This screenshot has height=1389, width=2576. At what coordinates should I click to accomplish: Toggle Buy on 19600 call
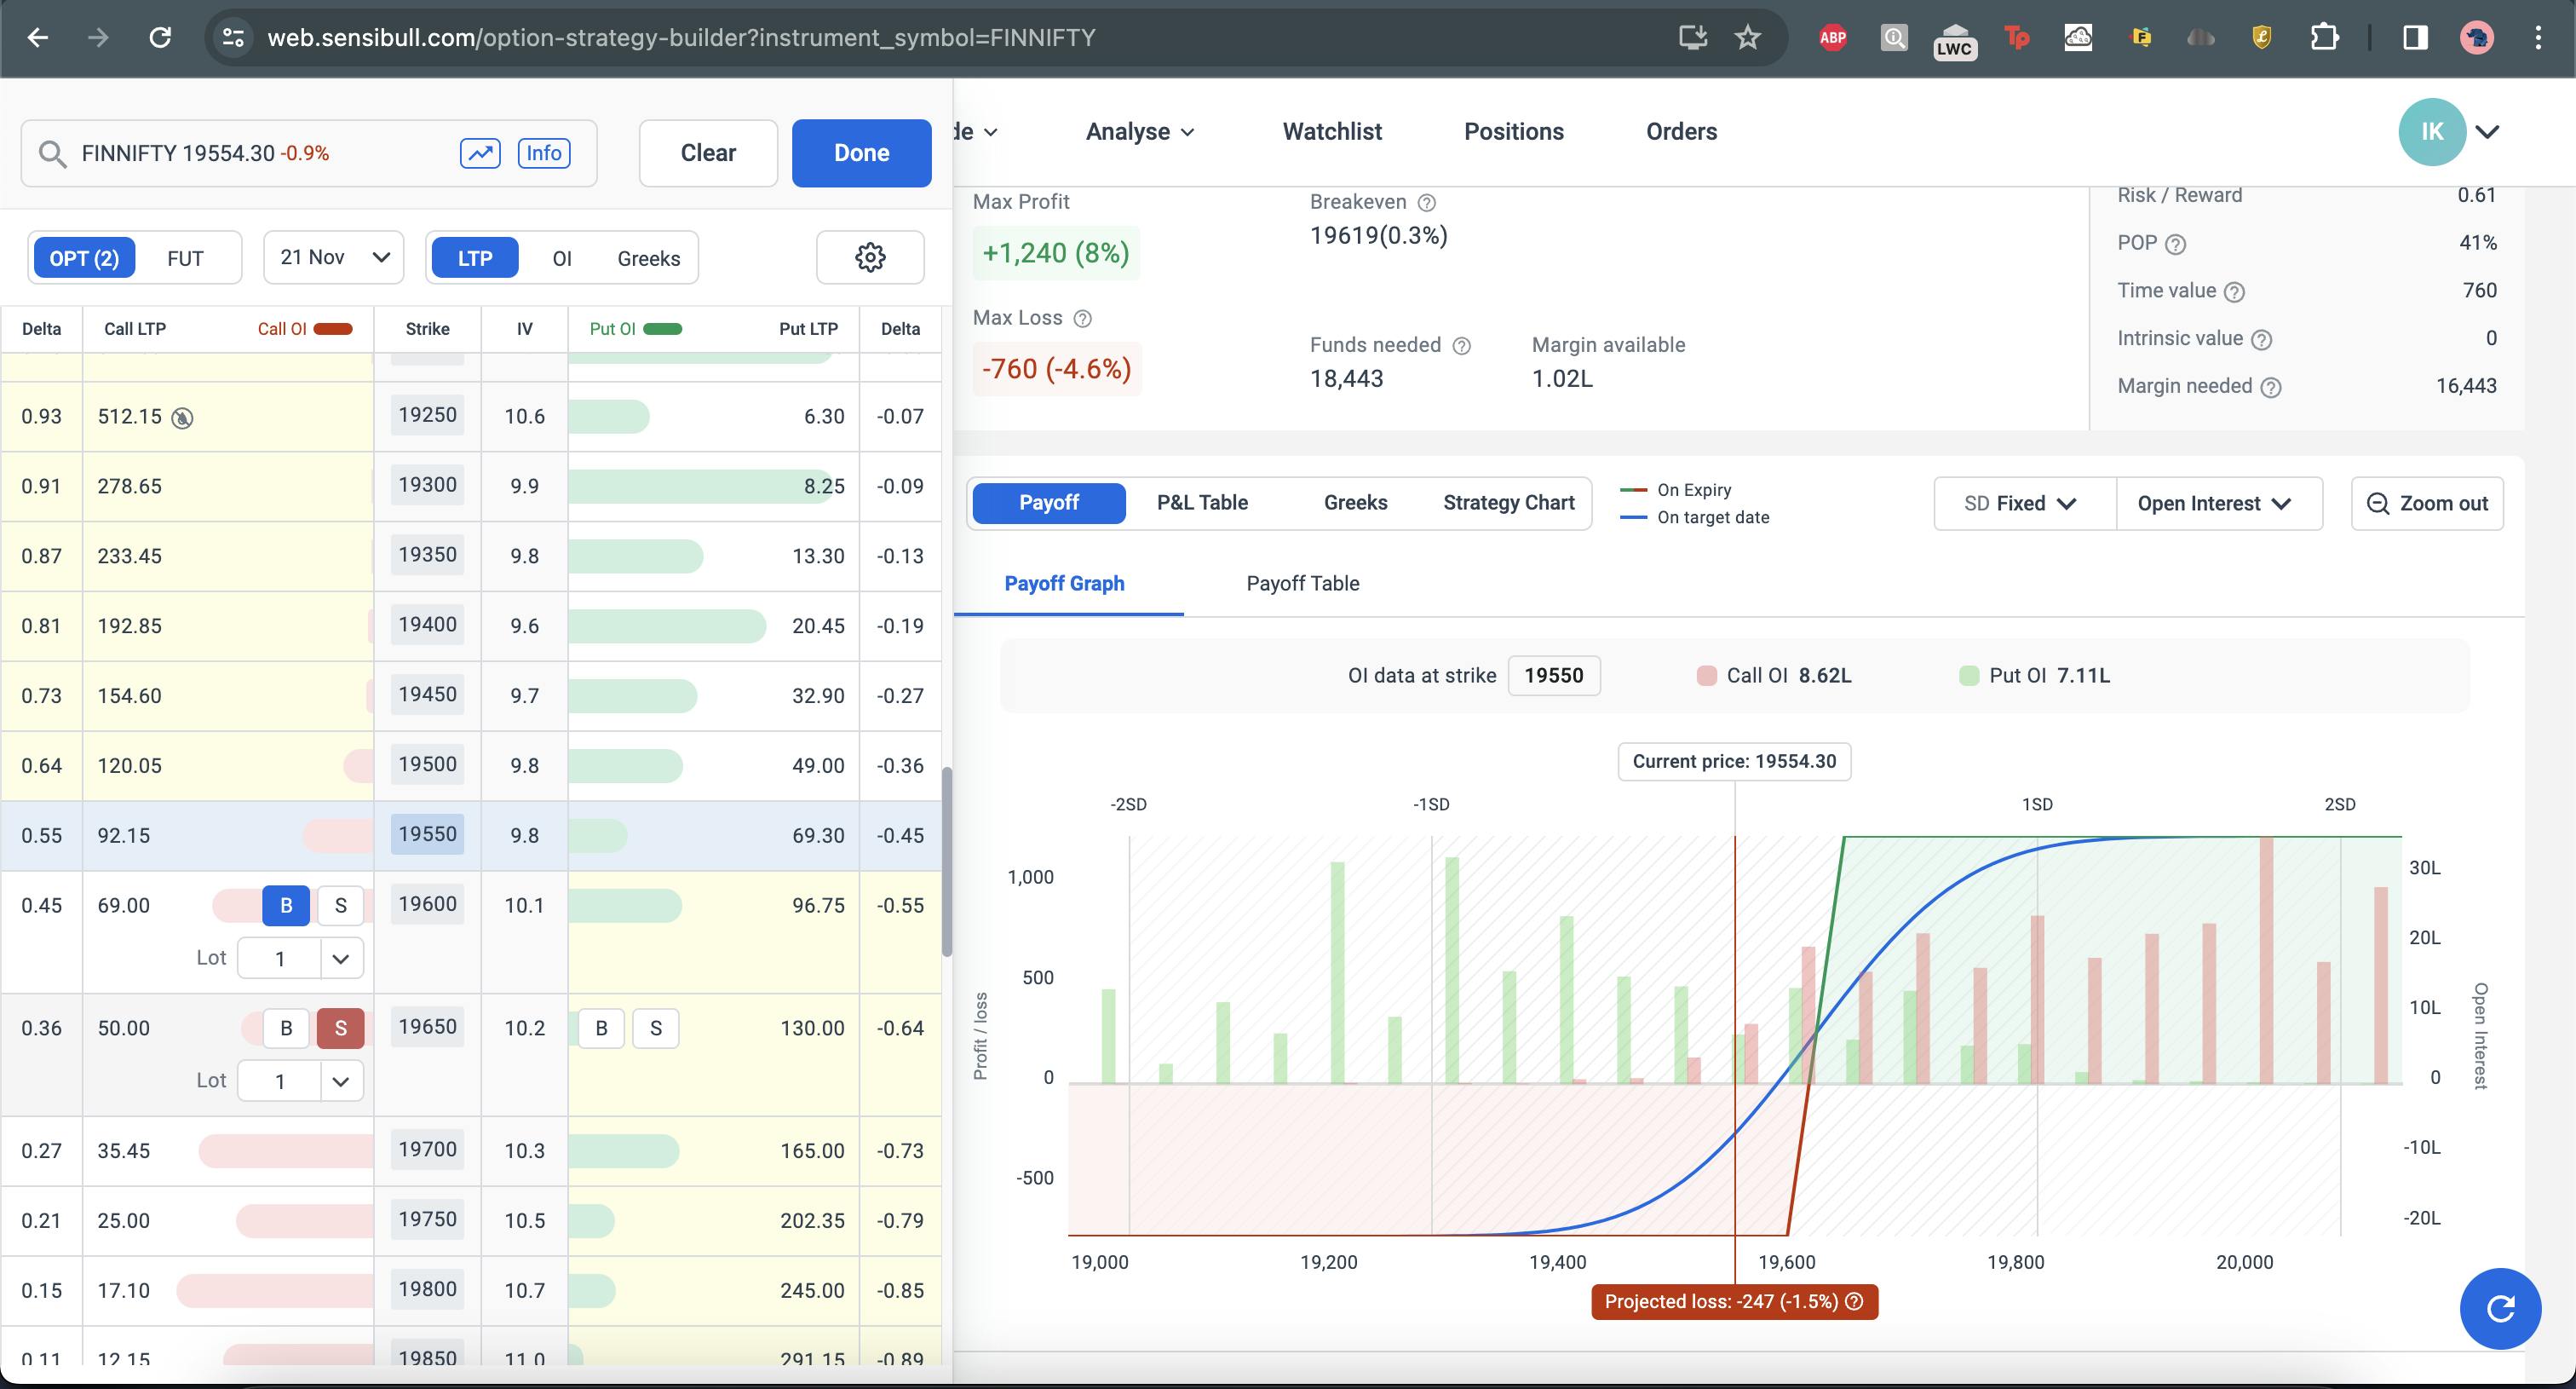[x=286, y=905]
